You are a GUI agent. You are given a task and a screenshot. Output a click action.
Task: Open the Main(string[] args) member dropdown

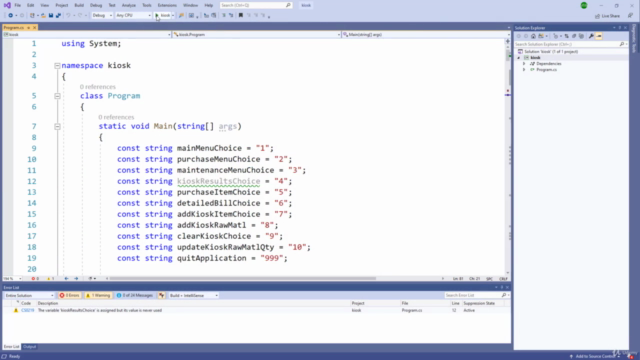click(x=426, y=35)
